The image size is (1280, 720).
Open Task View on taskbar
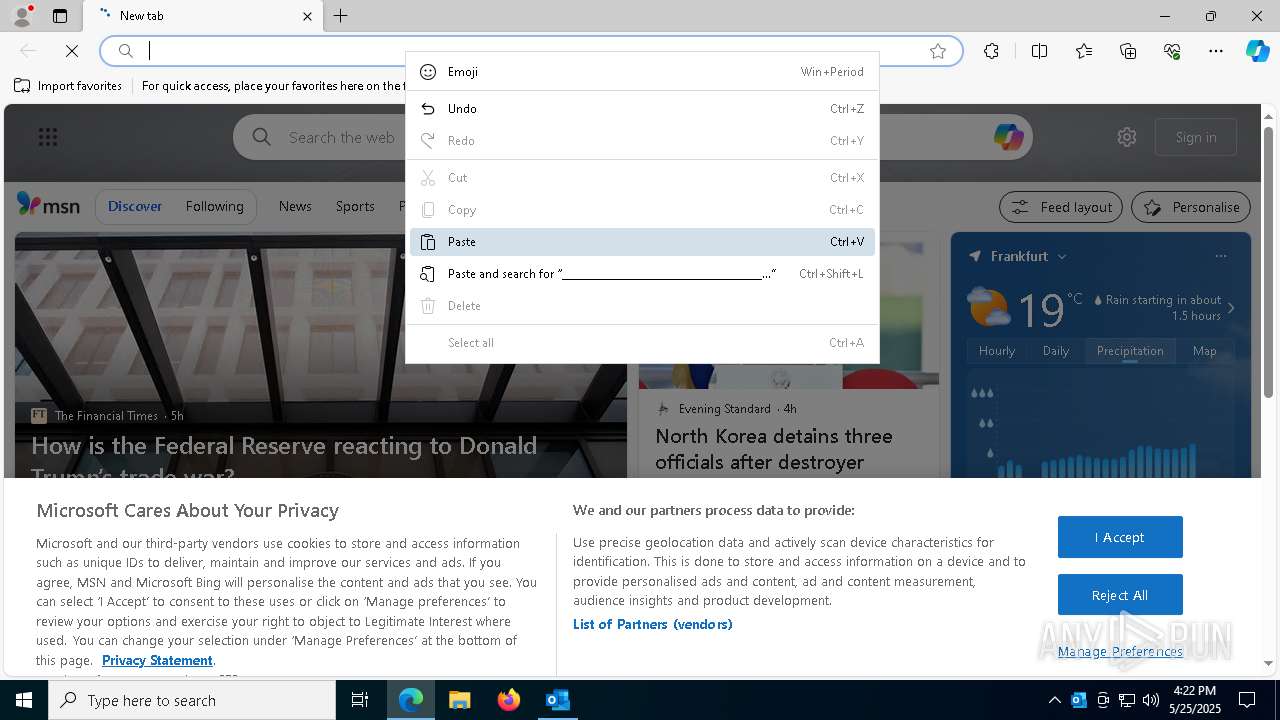click(x=360, y=700)
